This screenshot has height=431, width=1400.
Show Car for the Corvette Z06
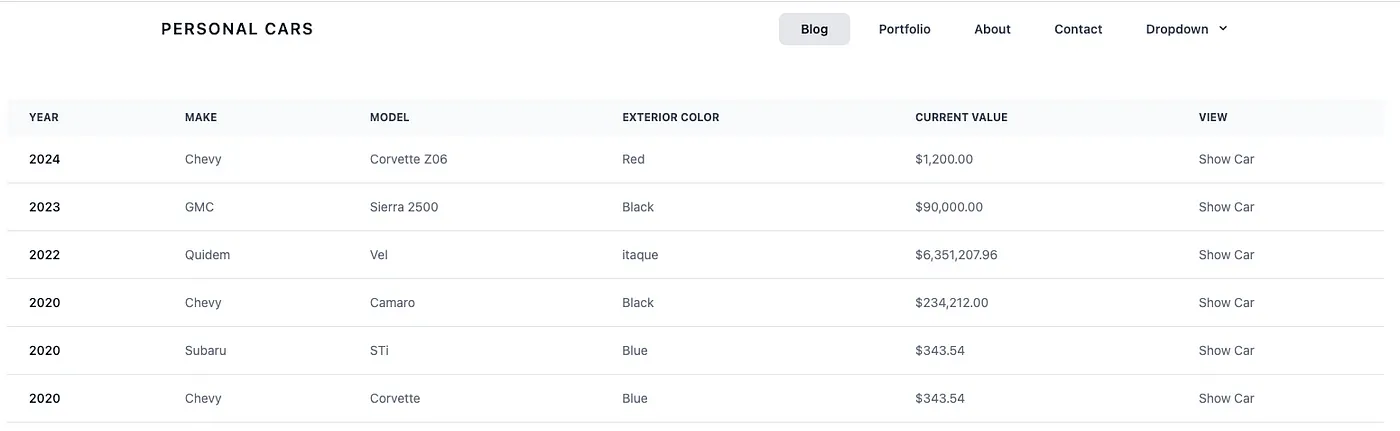click(1226, 159)
